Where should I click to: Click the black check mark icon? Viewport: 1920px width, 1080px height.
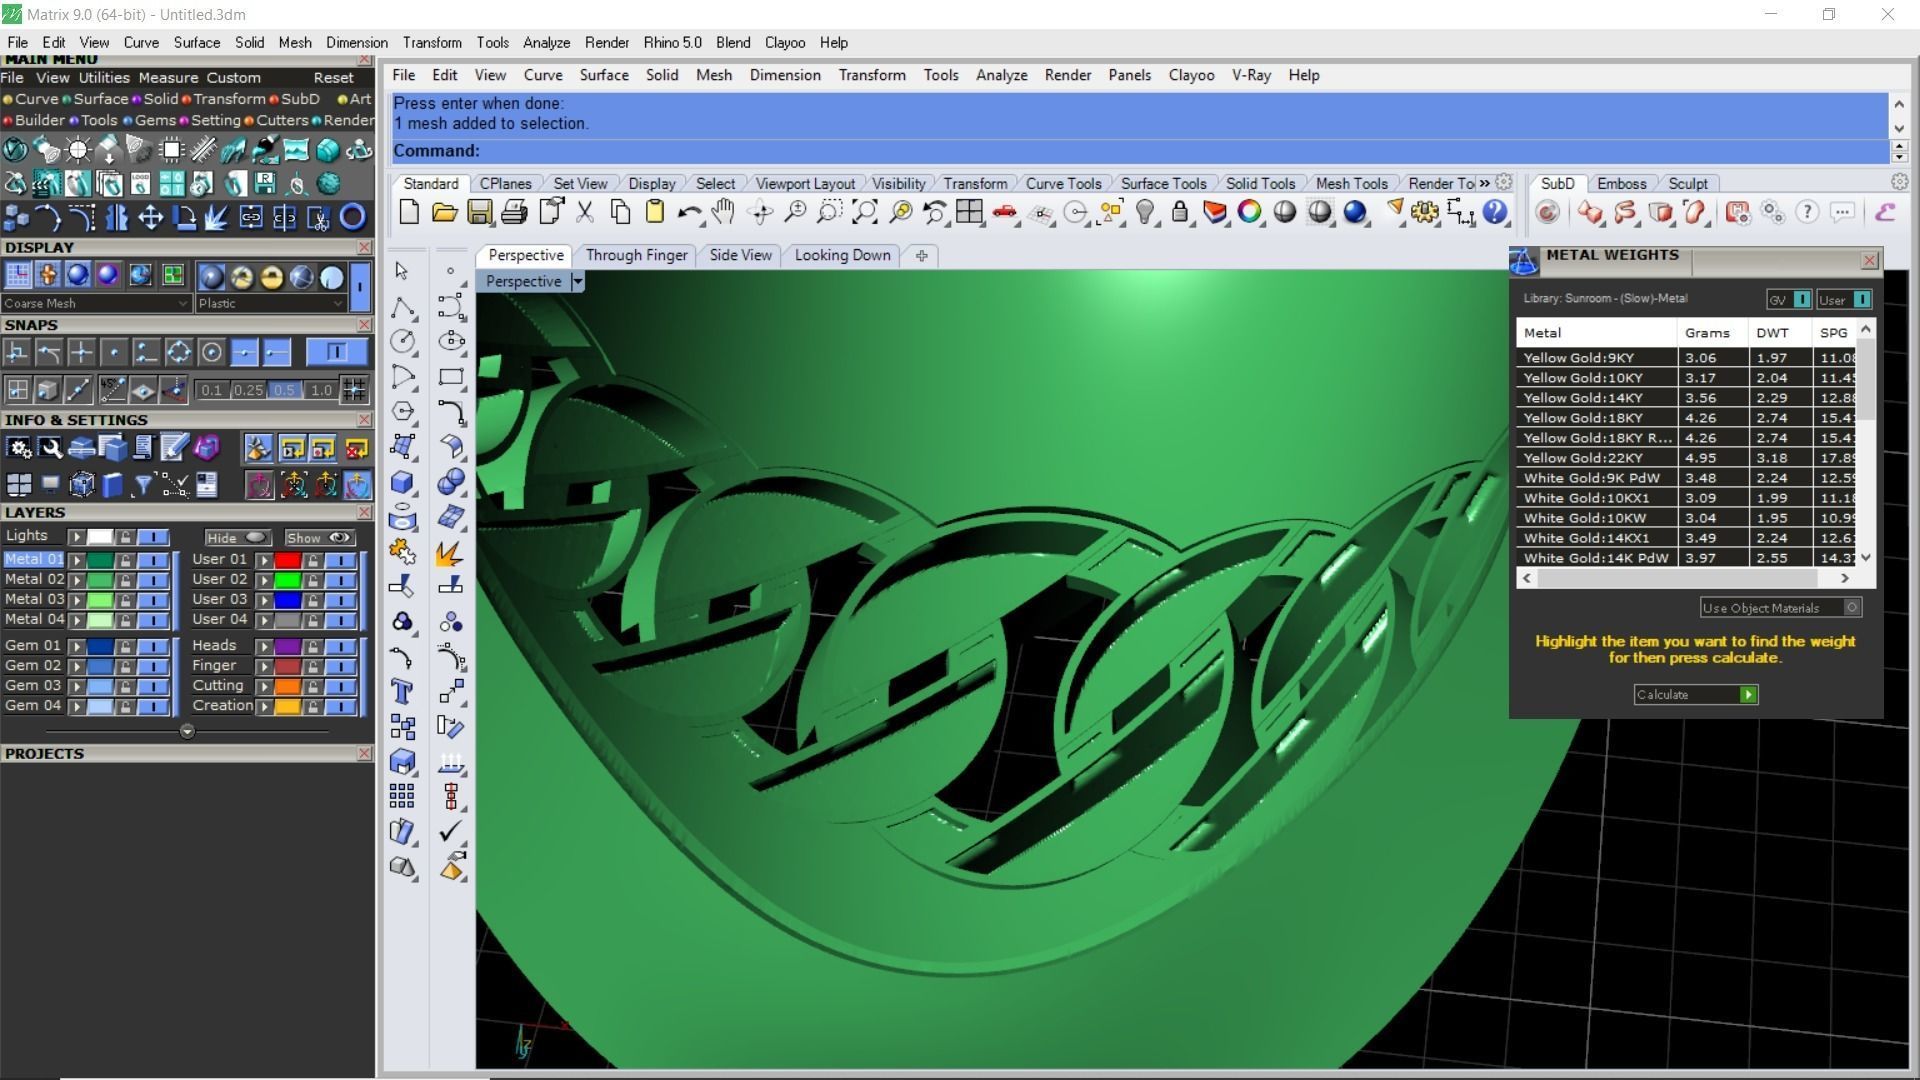tap(451, 831)
